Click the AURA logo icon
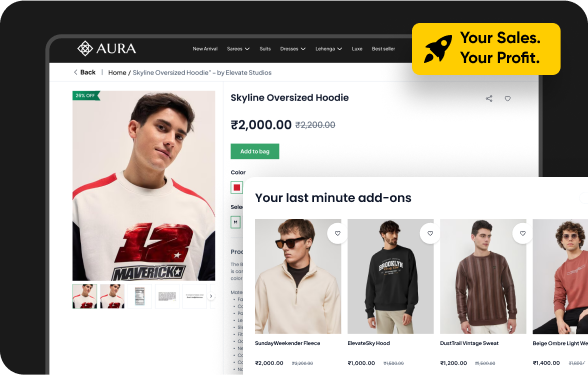This screenshot has height=375, width=588. [x=85, y=48]
